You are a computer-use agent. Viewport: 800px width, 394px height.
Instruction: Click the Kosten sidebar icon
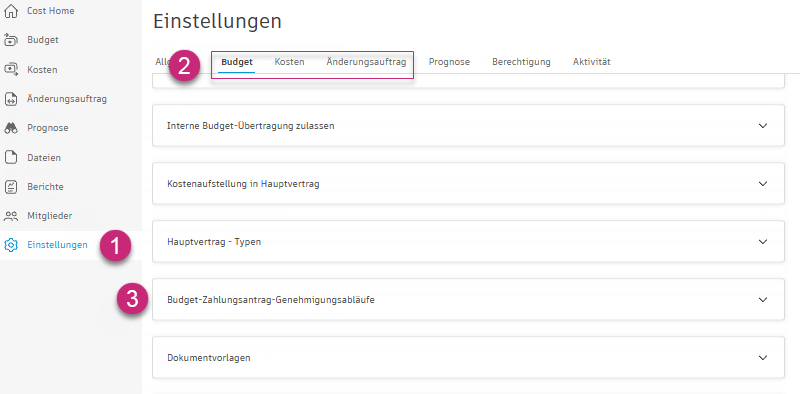[x=11, y=69]
